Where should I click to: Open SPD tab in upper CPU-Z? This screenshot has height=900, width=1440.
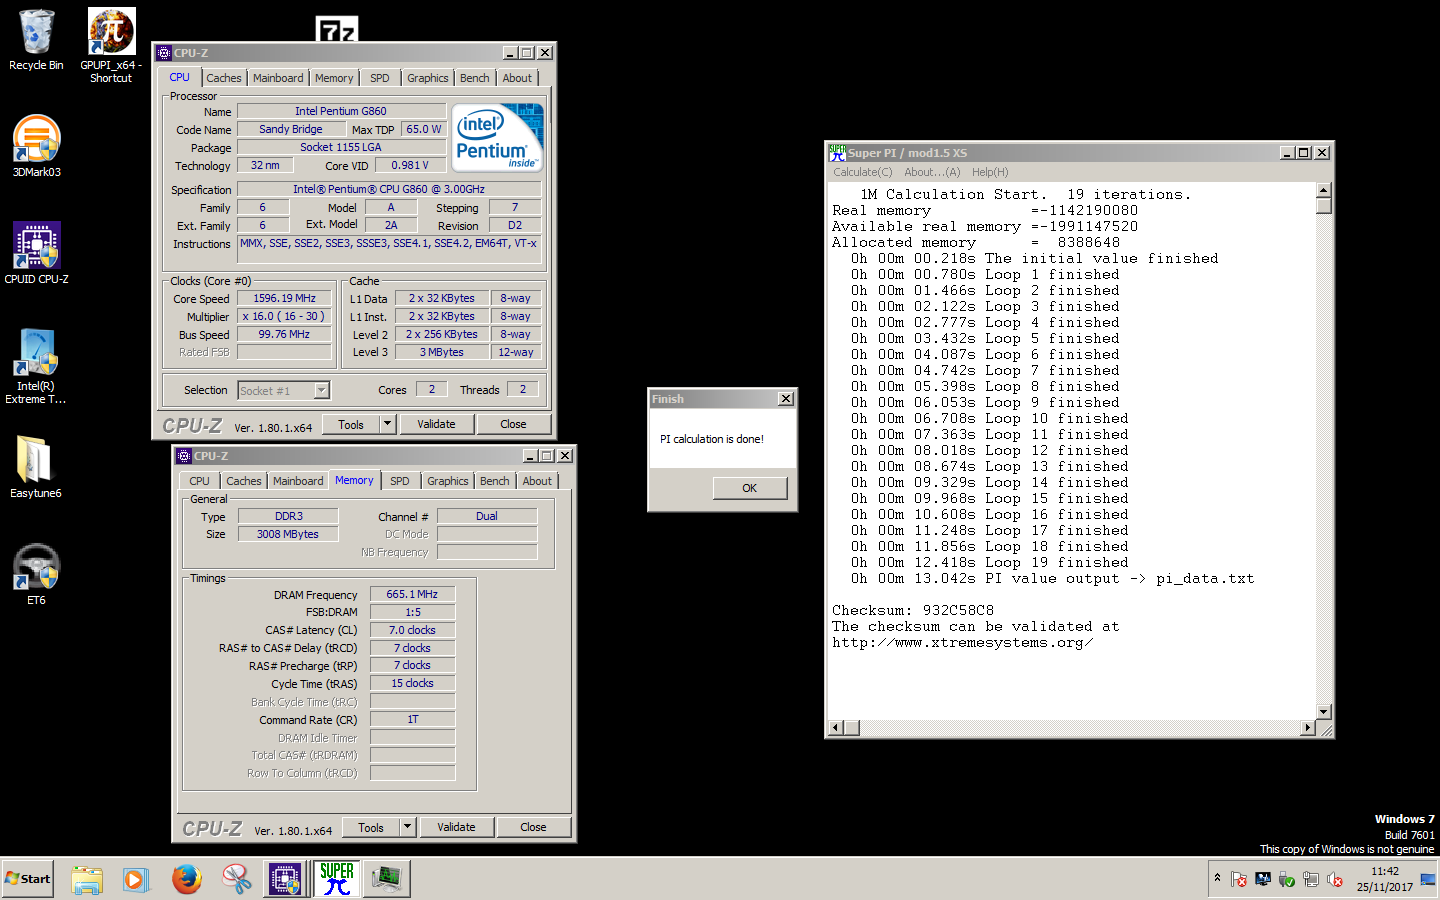380,78
